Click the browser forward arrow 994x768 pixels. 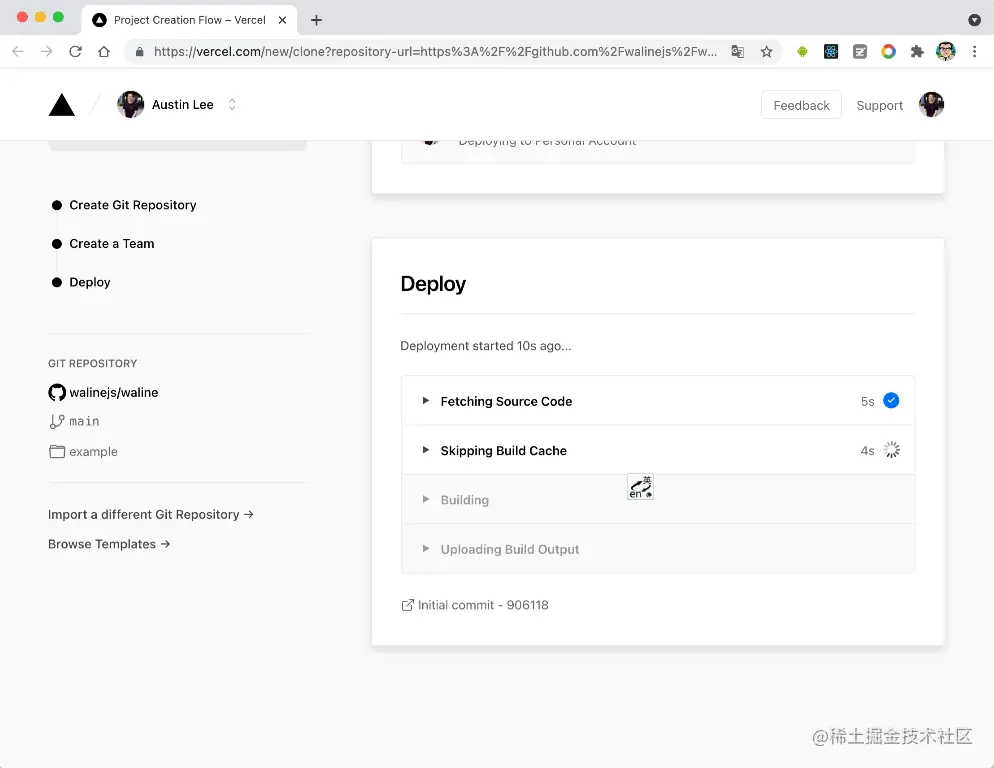point(46,51)
